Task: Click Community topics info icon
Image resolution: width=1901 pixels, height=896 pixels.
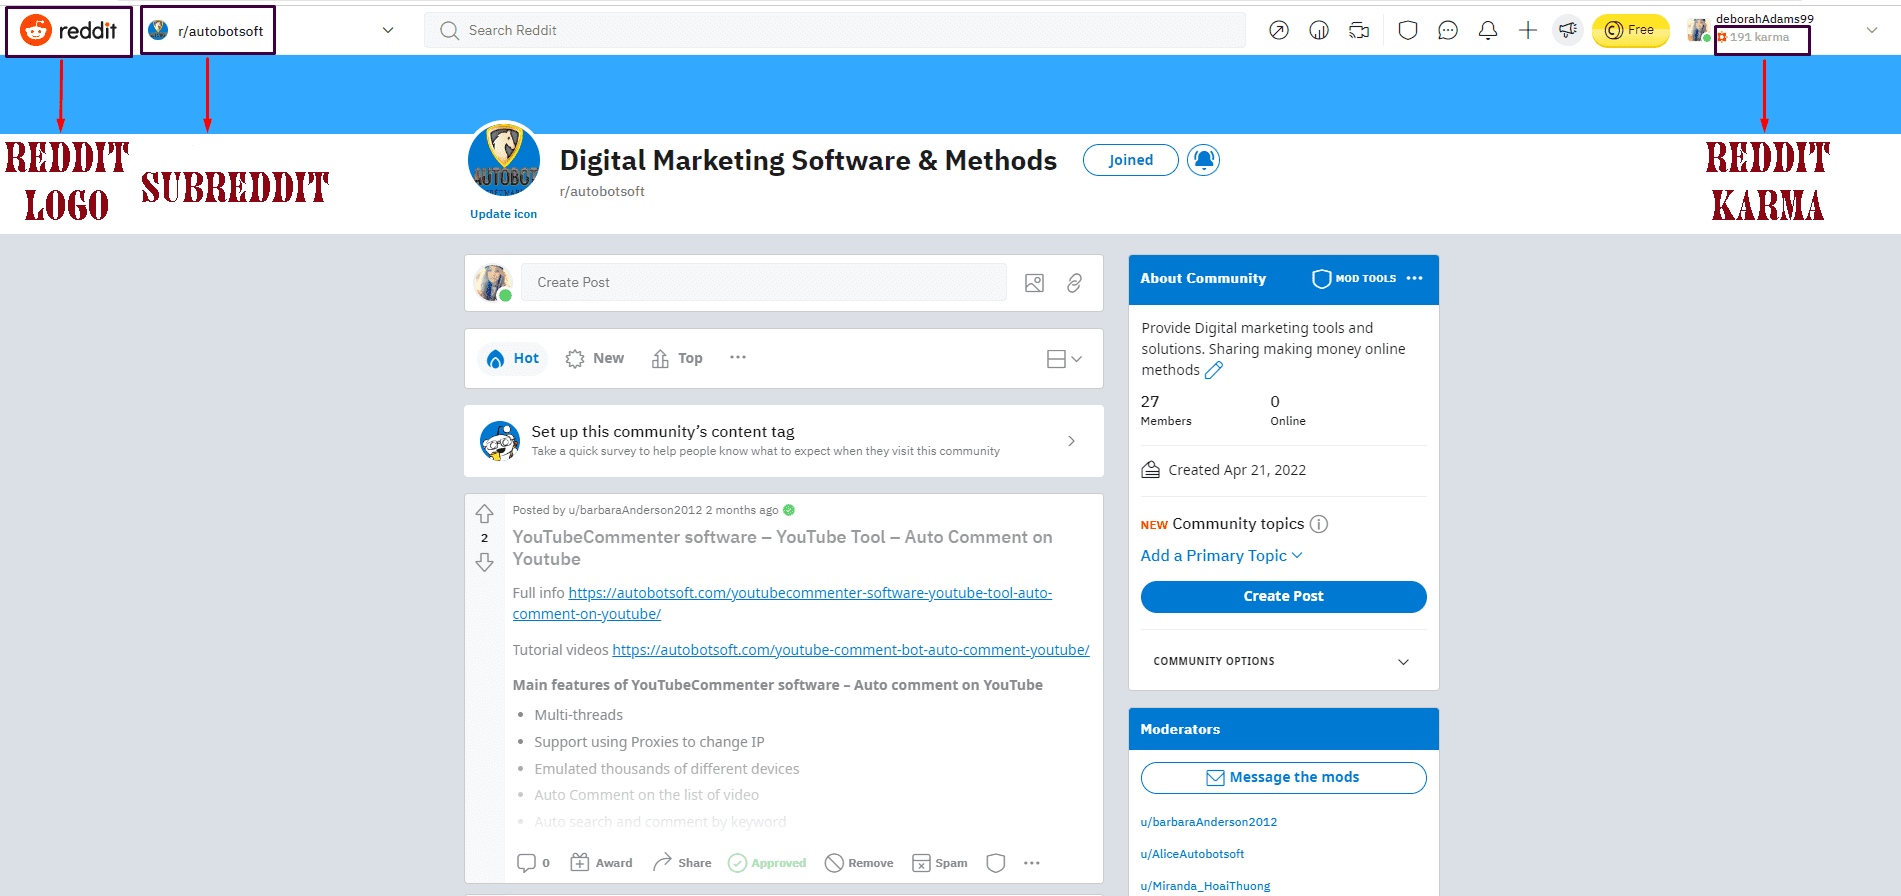Action: click(x=1319, y=524)
